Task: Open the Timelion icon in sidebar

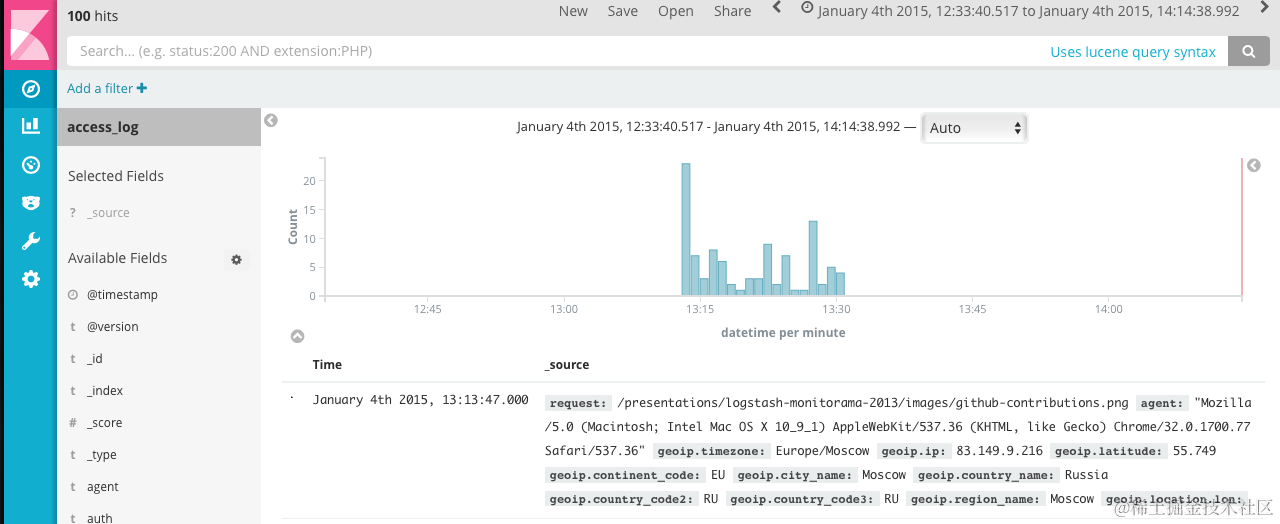Action: click(x=30, y=202)
